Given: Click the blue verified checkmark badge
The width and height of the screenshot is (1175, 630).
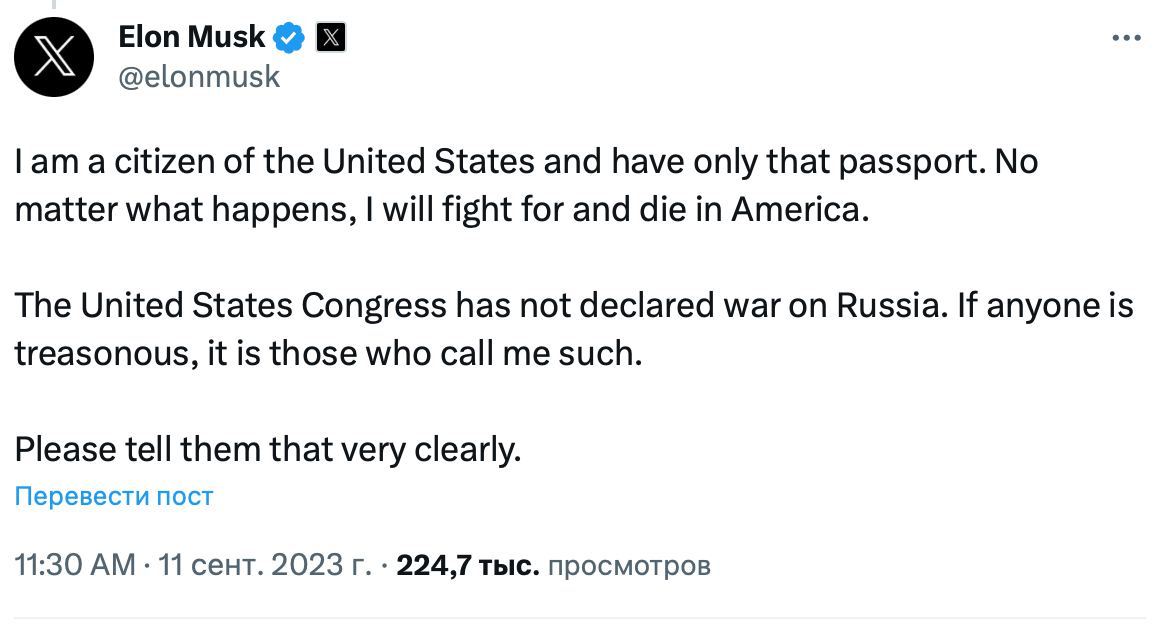Looking at the screenshot, I should (x=290, y=38).
